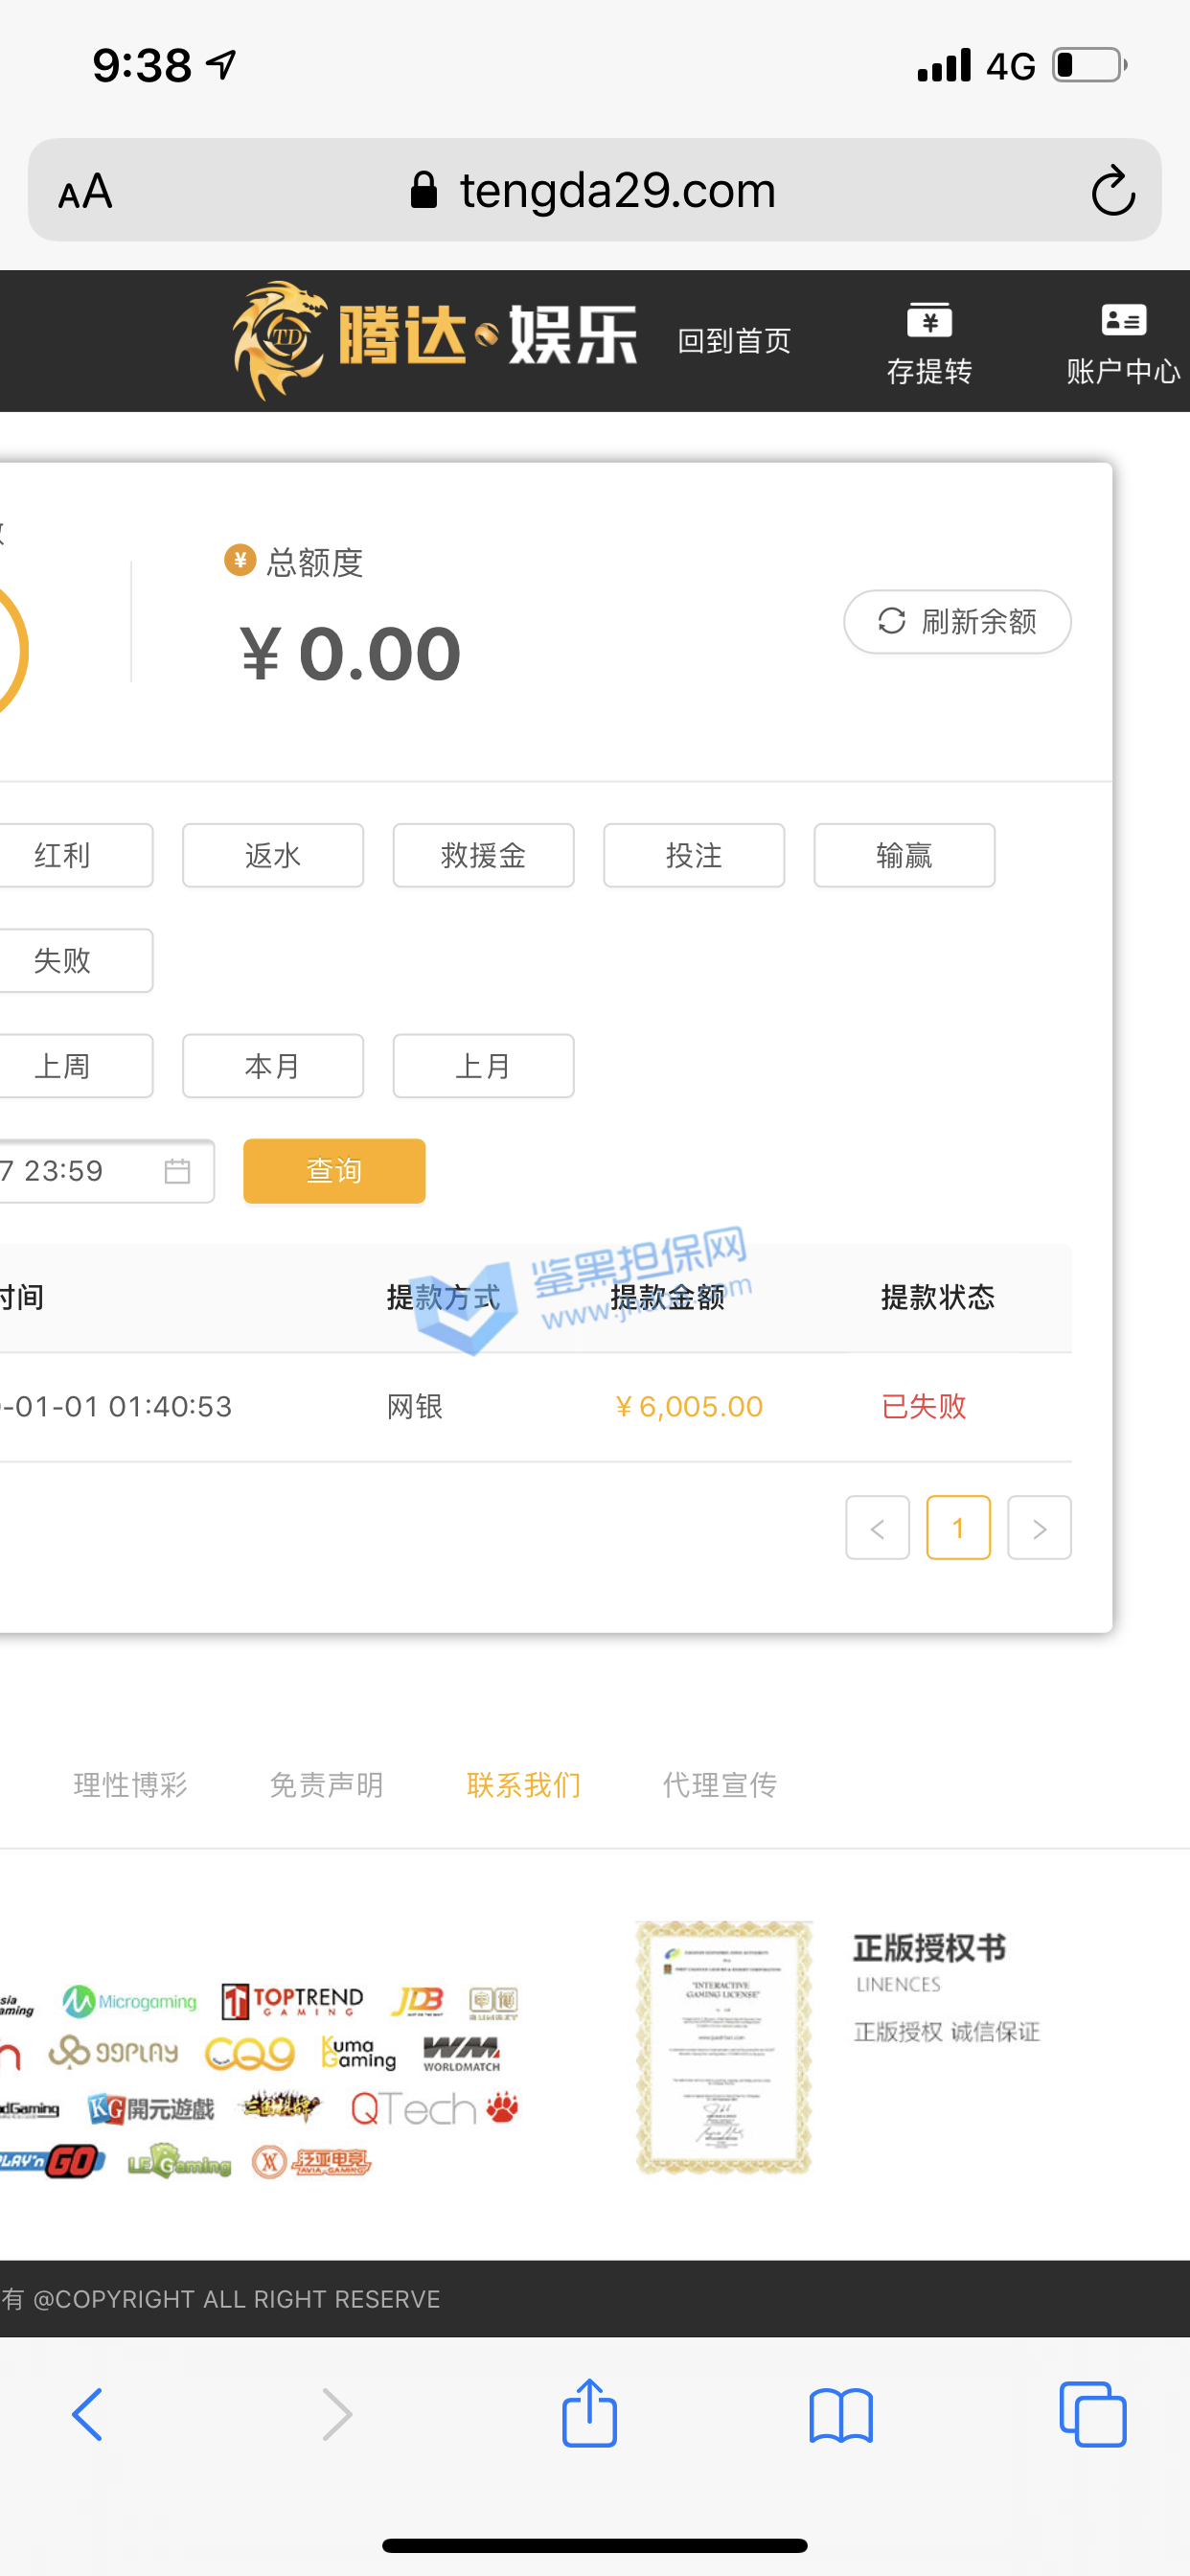Open the Safari bookmarks icon
This screenshot has height=2576, width=1190.
coord(840,2415)
